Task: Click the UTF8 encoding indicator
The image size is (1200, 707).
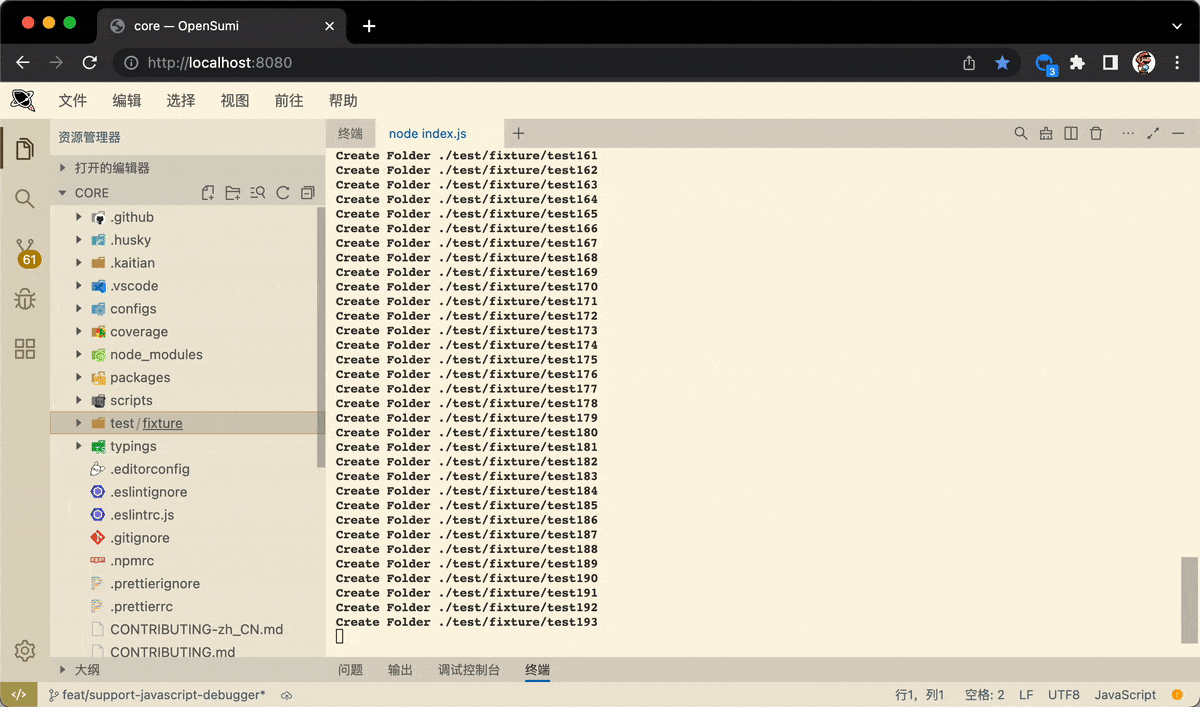Action: coord(1063,694)
